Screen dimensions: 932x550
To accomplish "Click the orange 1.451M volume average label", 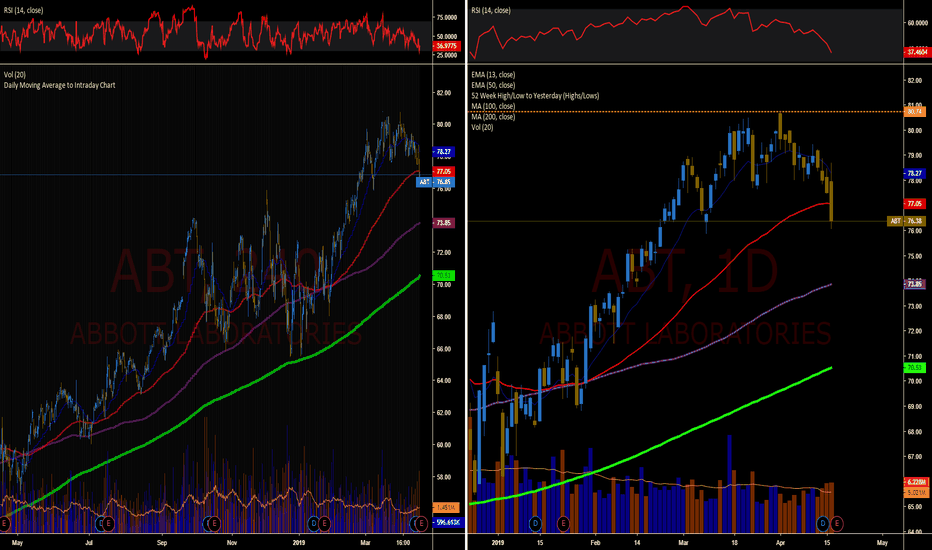I will [x=446, y=507].
